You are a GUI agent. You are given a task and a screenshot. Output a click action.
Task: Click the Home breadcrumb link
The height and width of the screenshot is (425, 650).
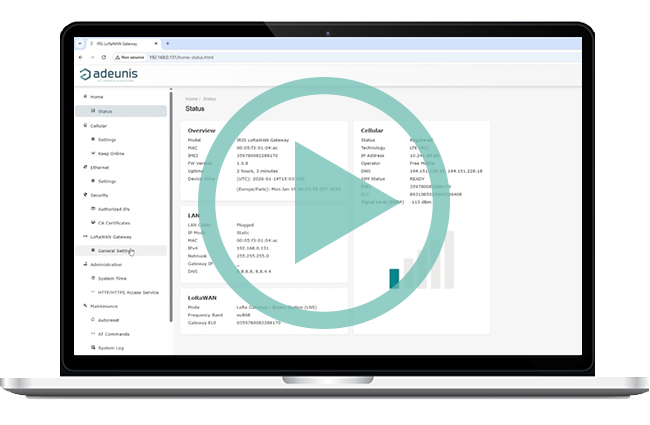(191, 99)
